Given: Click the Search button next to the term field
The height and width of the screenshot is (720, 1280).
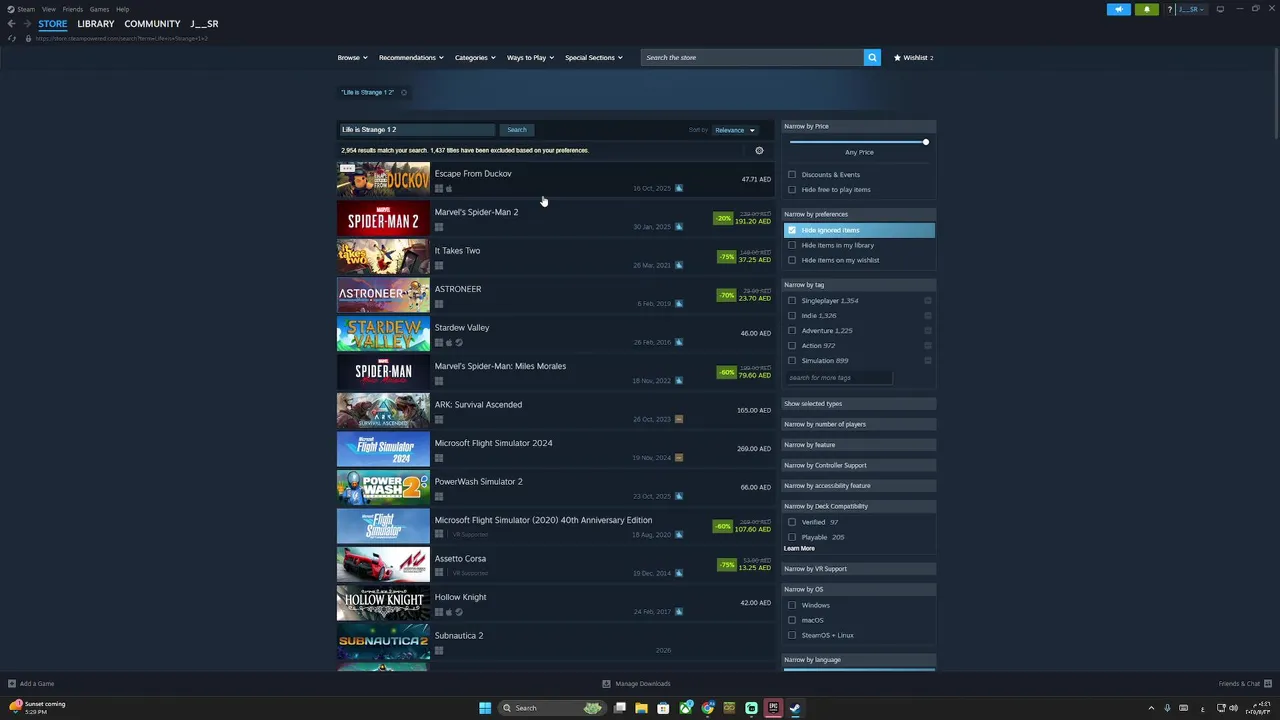Looking at the screenshot, I should (516, 130).
